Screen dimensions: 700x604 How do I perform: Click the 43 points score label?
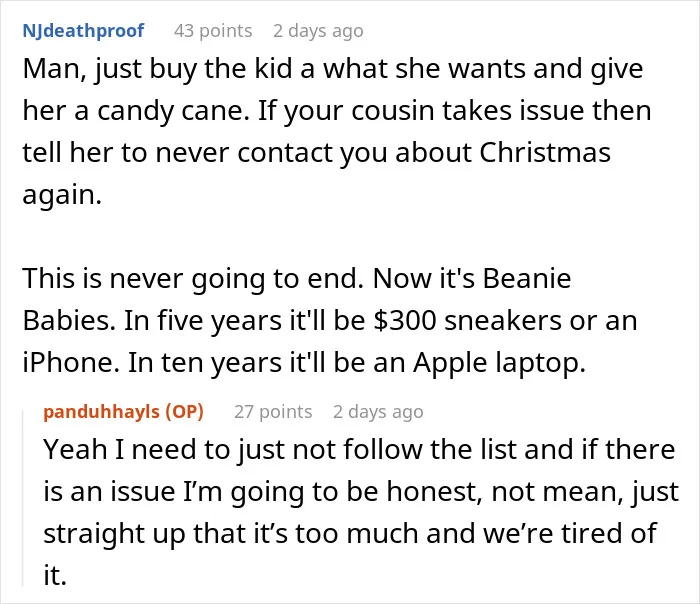(213, 31)
